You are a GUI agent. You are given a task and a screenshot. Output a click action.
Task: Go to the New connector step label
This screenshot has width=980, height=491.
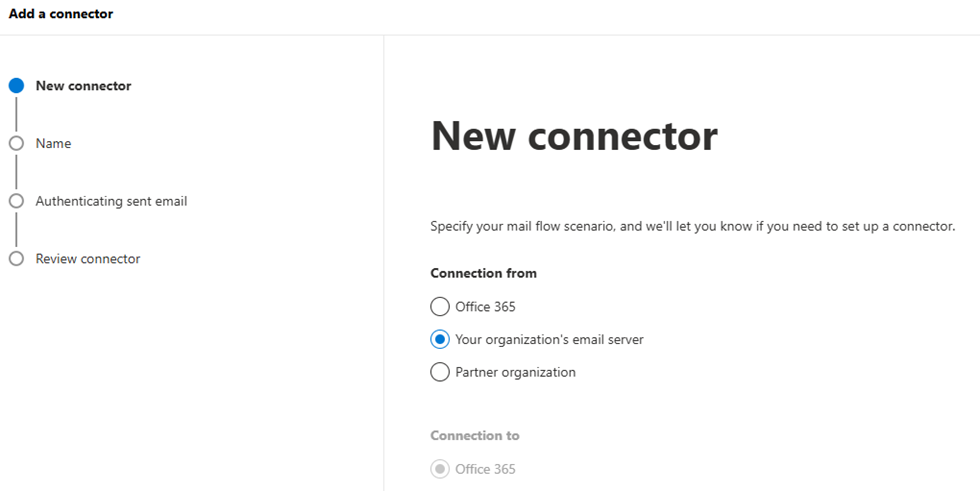(83, 86)
